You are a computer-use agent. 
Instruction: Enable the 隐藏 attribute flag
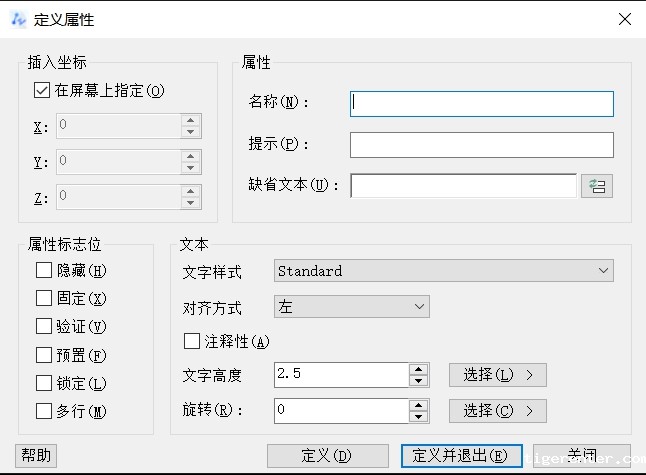tap(44, 270)
